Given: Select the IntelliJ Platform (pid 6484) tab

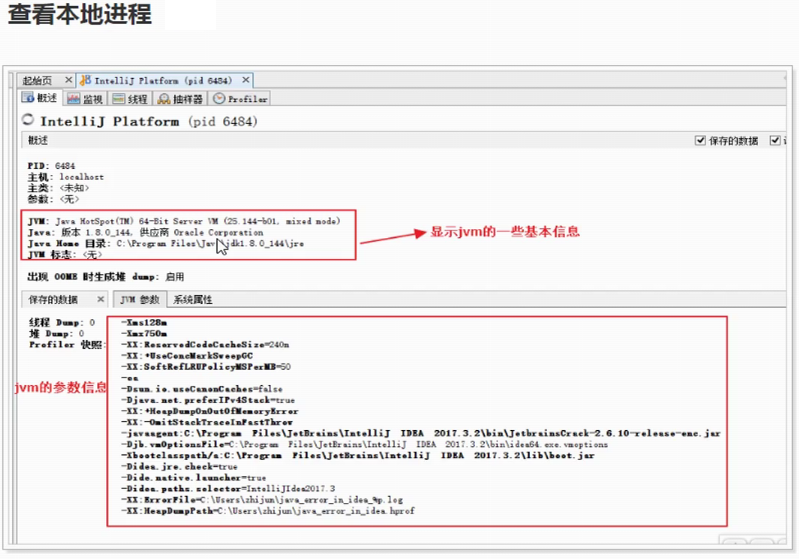Looking at the screenshot, I should point(163,81).
